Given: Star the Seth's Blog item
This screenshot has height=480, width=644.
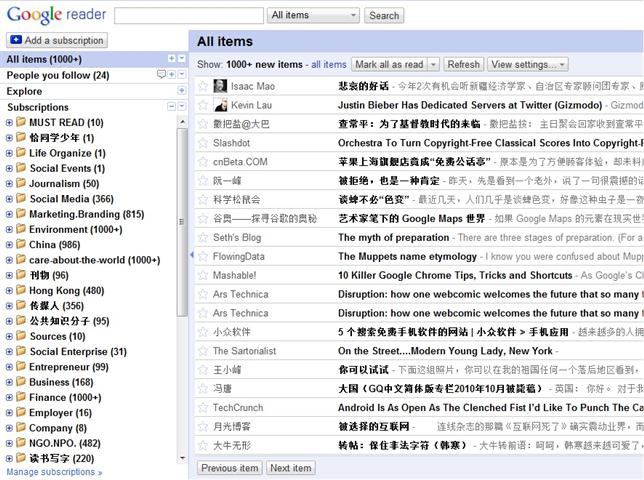Looking at the screenshot, I should pyautogui.click(x=203, y=237).
